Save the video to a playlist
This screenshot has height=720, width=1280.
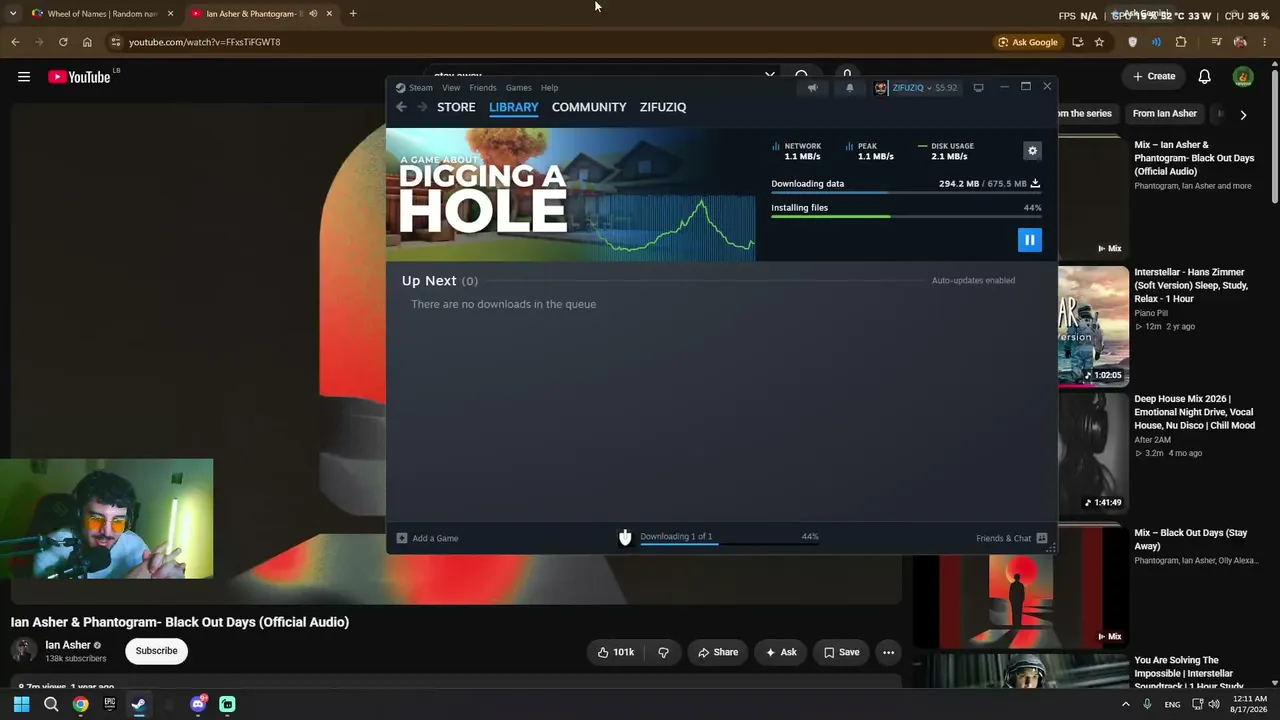pyautogui.click(x=841, y=652)
